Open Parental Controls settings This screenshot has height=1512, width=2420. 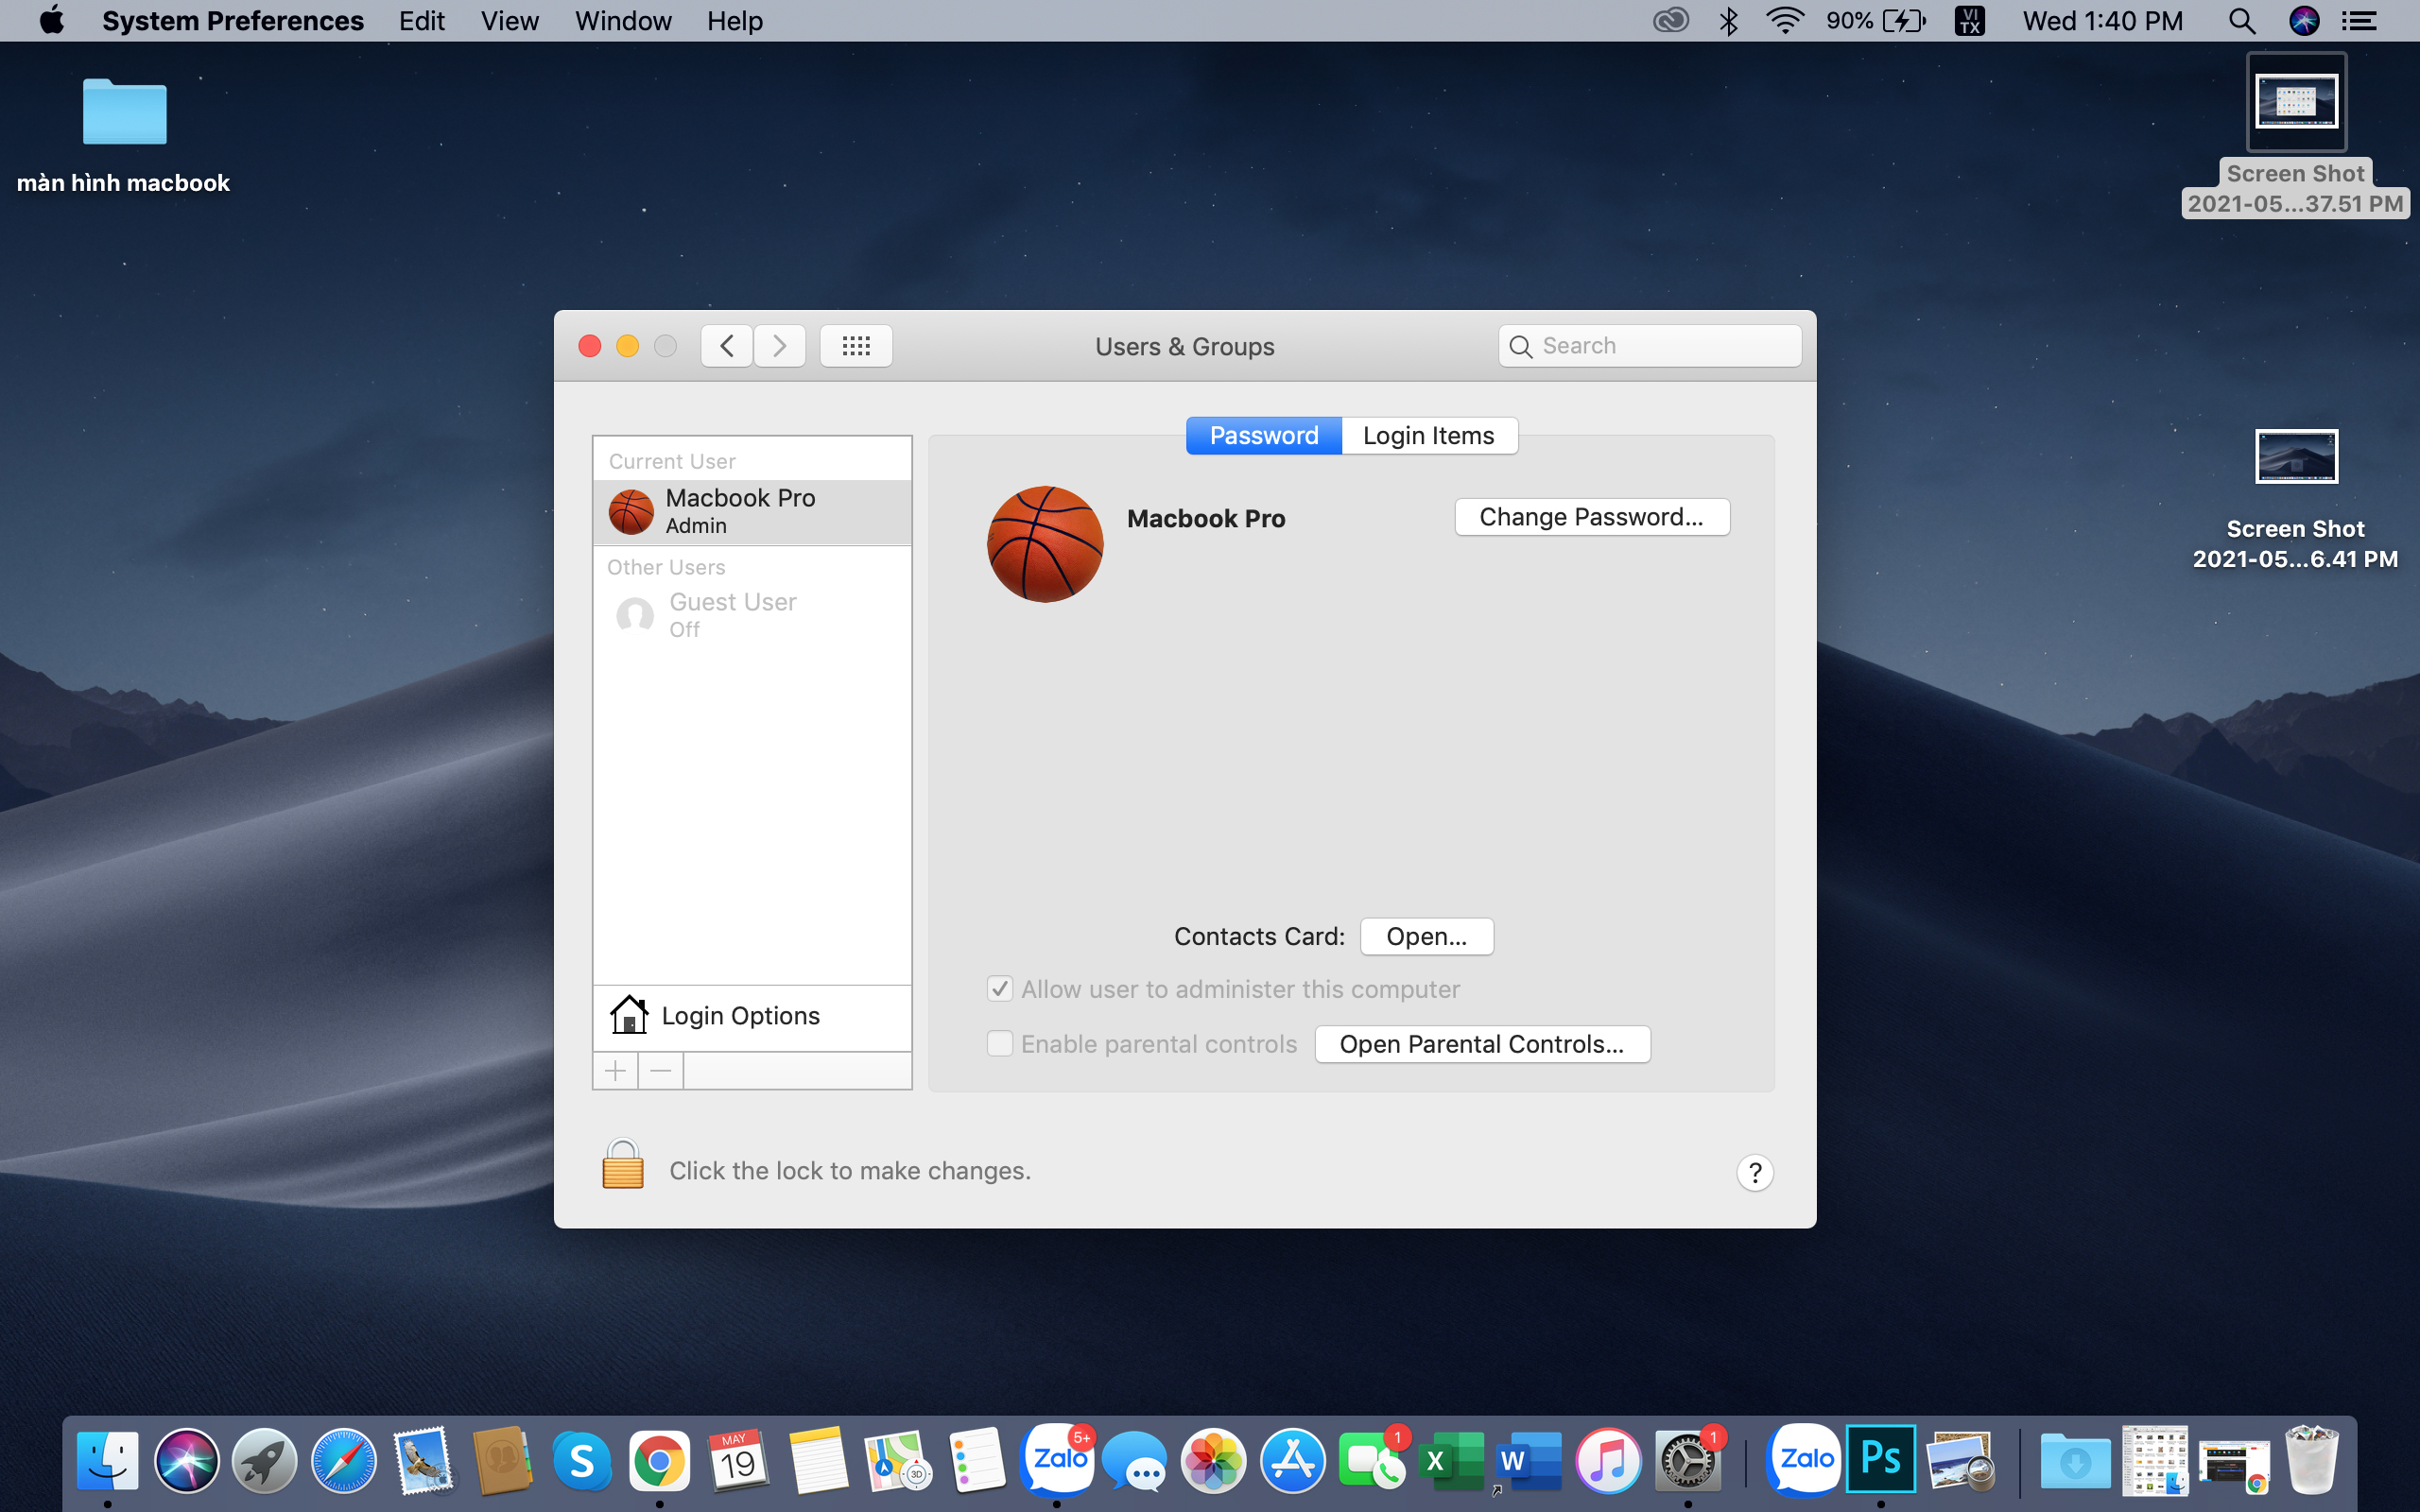[x=1481, y=1043]
